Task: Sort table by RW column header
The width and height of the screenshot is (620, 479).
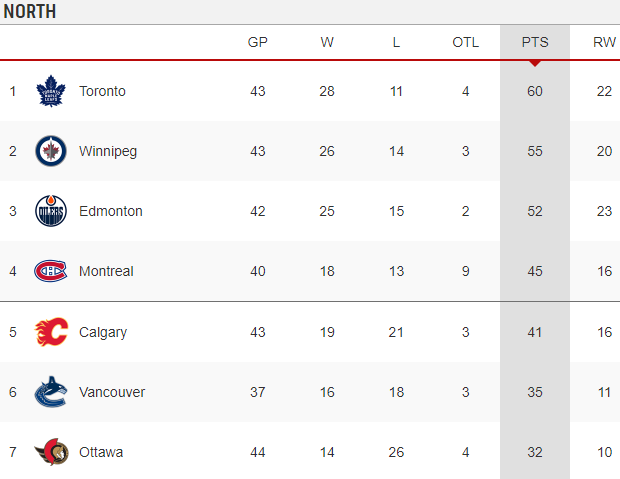Action: coord(604,42)
